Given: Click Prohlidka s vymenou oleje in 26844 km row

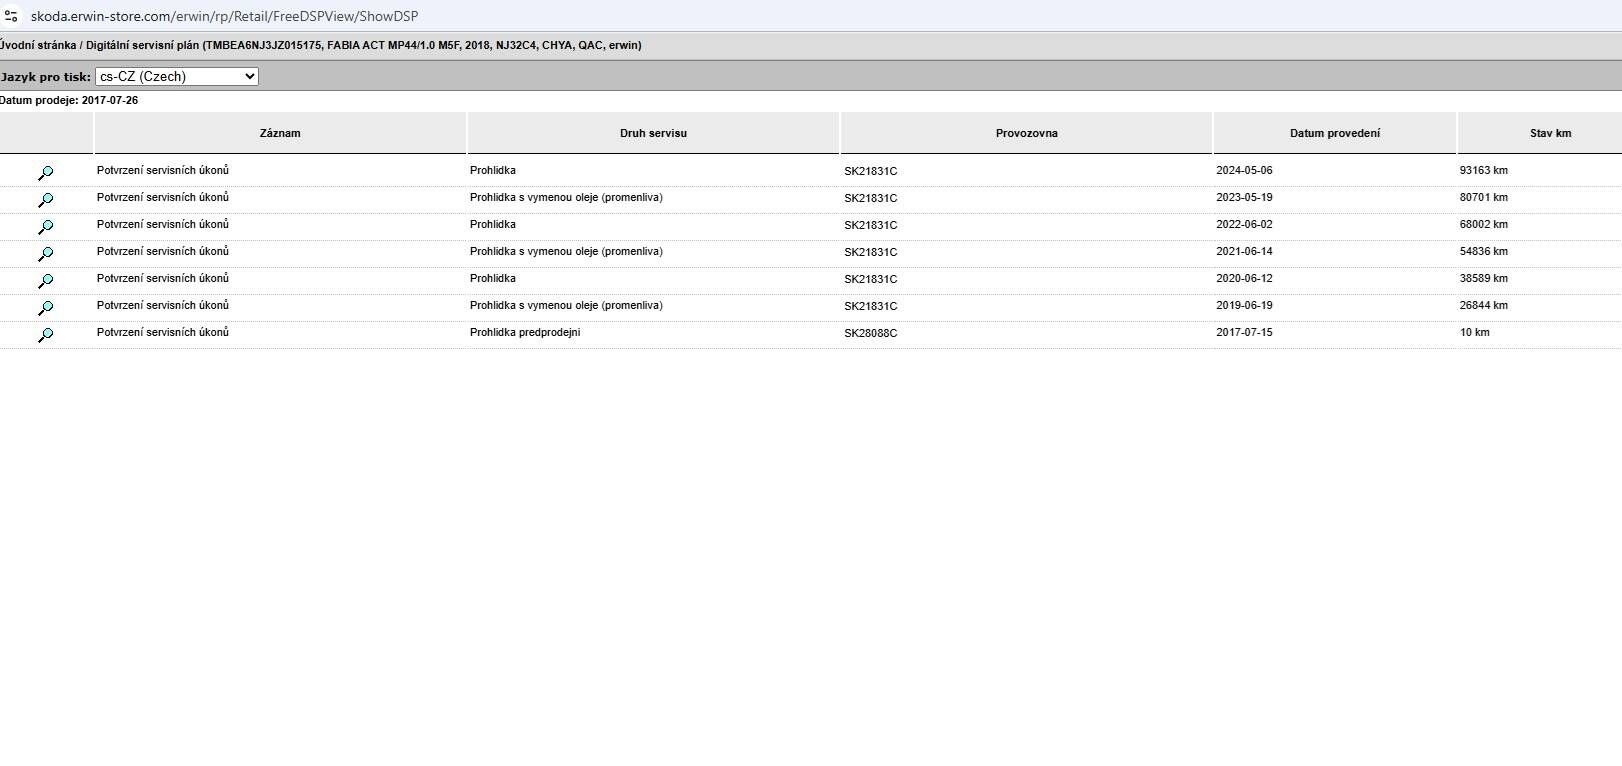Looking at the screenshot, I should click(566, 305).
